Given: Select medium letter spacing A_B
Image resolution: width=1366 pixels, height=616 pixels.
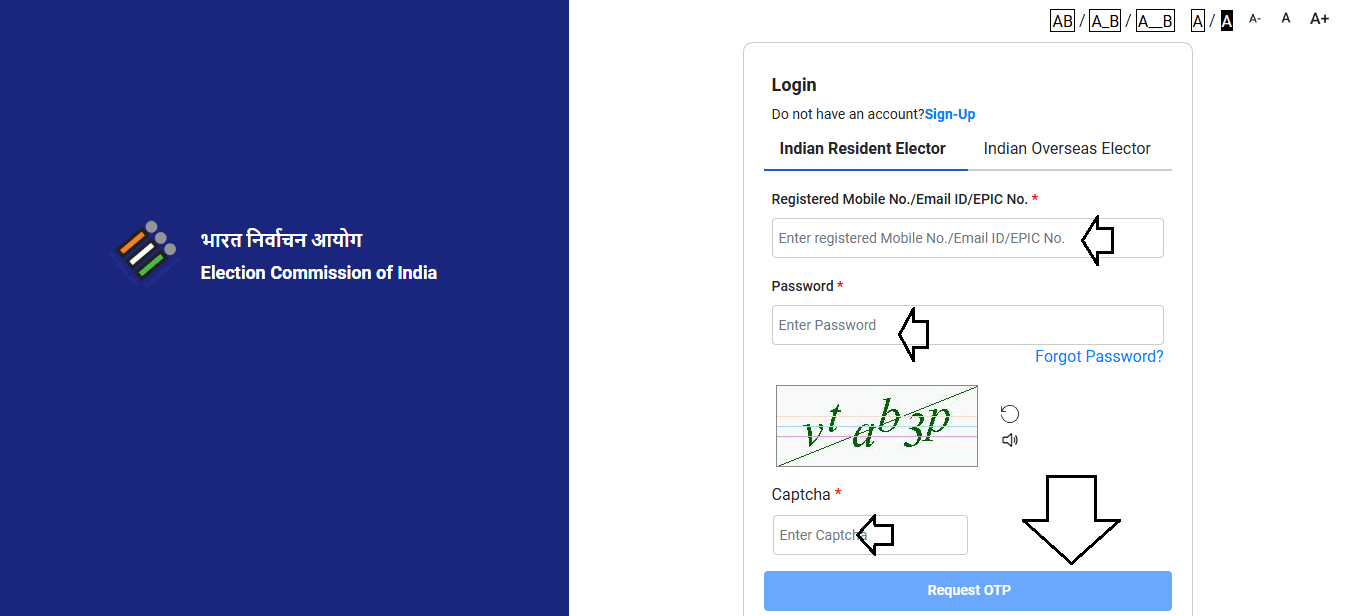Looking at the screenshot, I should (x=1105, y=21).
